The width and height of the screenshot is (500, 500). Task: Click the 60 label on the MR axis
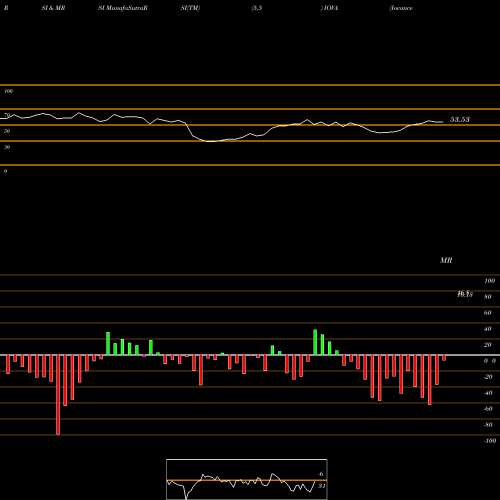pyautogui.click(x=488, y=313)
